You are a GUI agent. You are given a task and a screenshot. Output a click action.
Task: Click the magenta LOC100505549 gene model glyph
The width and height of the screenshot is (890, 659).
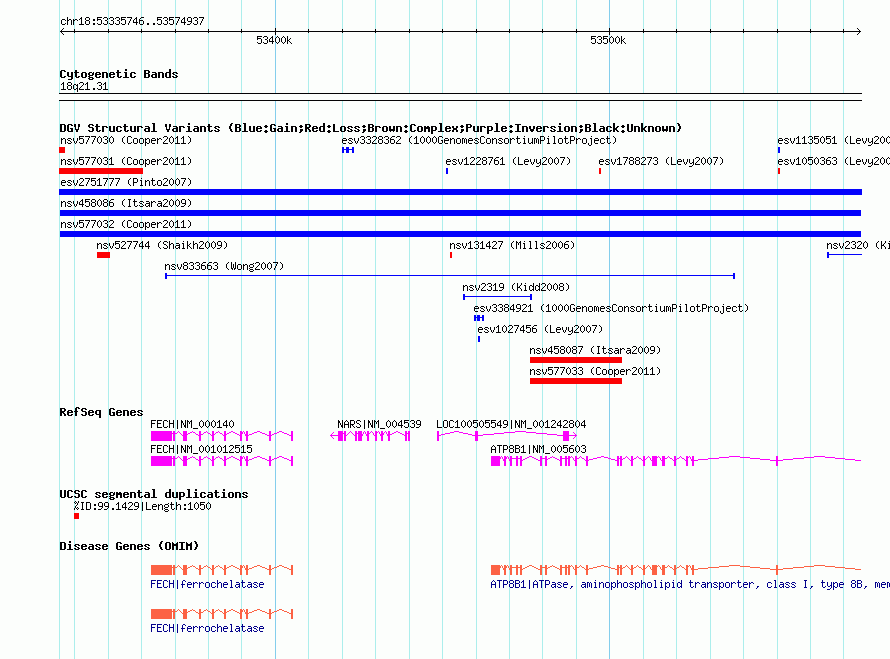click(507, 436)
